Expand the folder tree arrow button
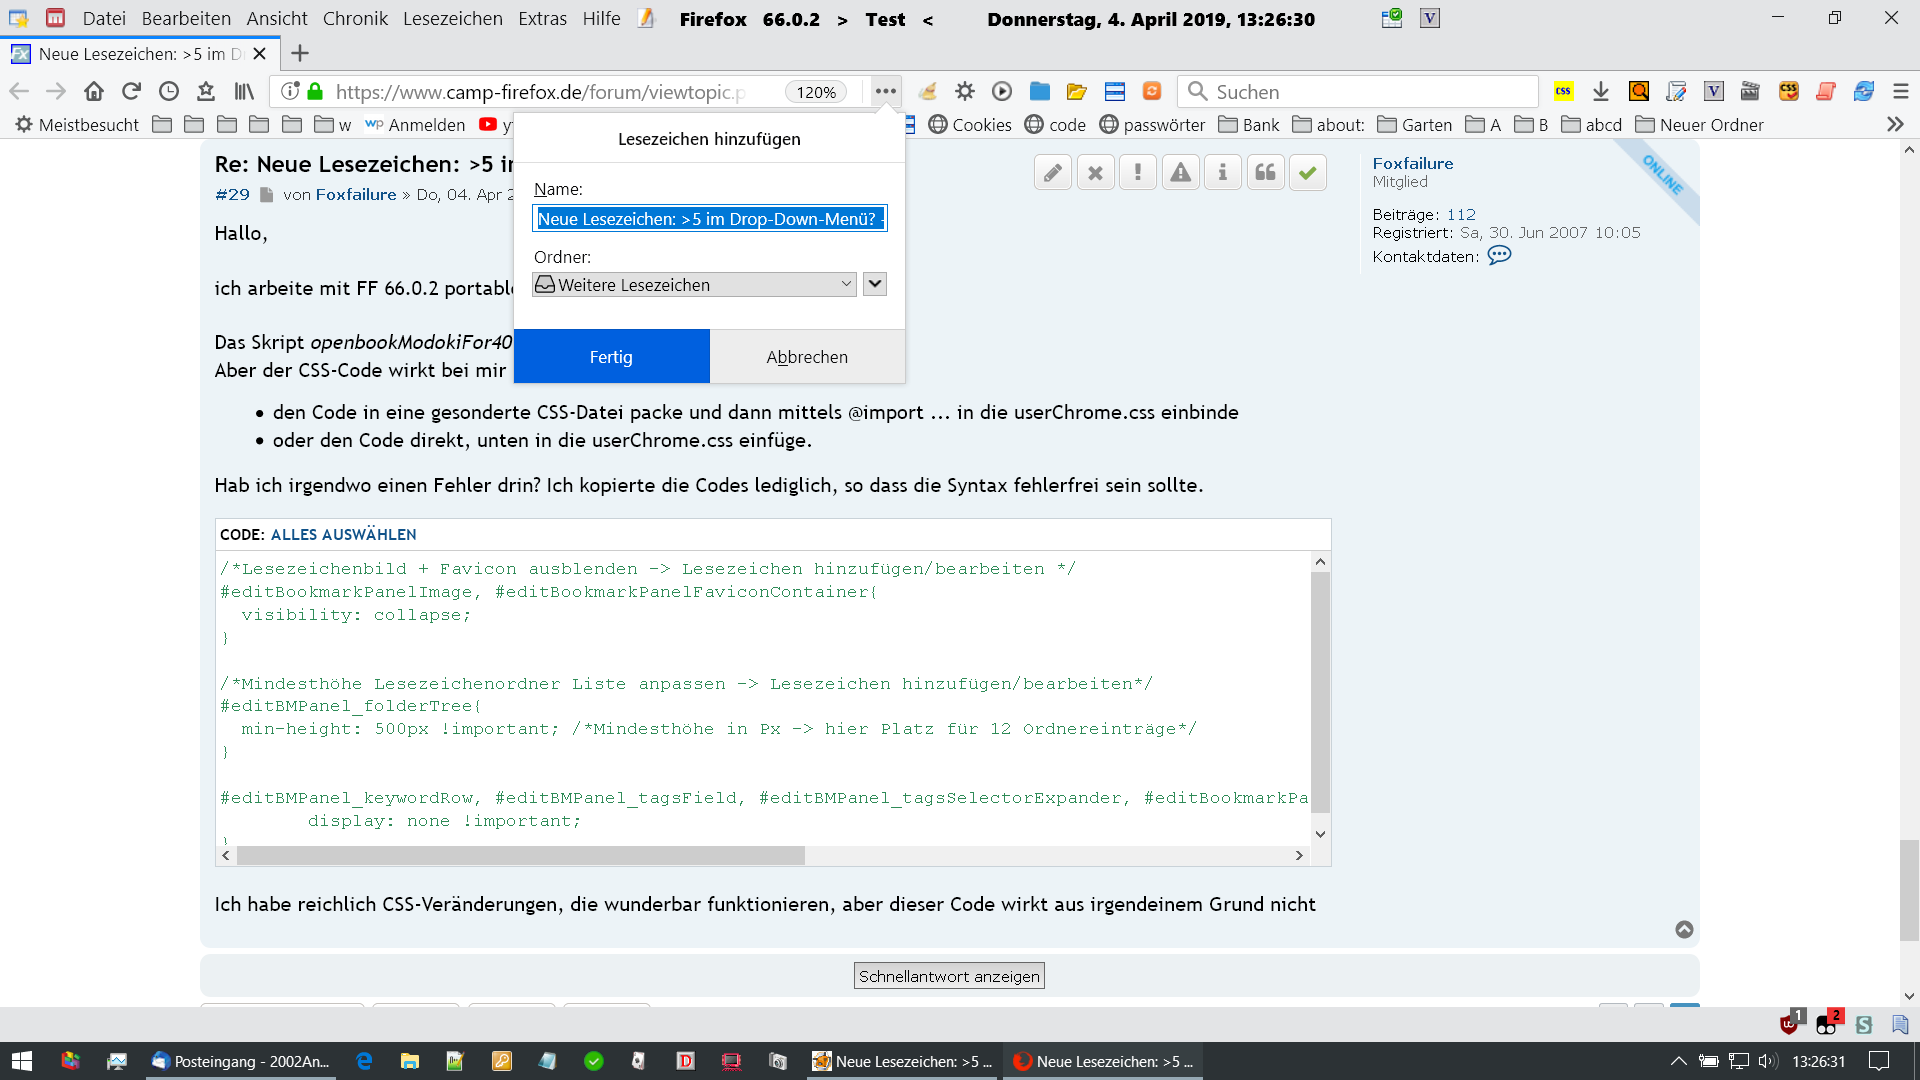This screenshot has height=1080, width=1920. coord(875,284)
